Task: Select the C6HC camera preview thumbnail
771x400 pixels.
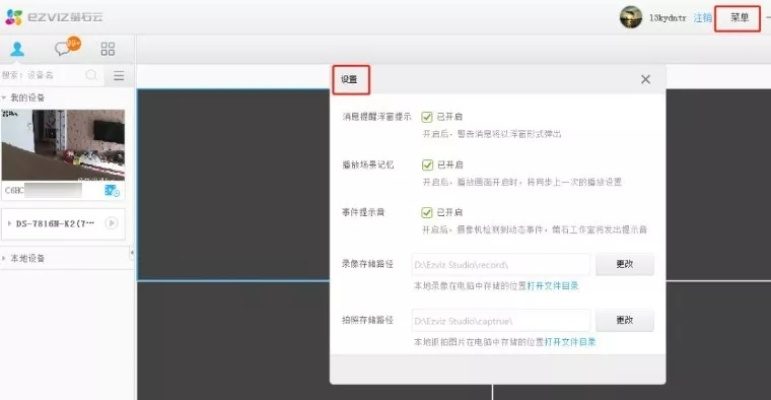Action: [x=63, y=144]
